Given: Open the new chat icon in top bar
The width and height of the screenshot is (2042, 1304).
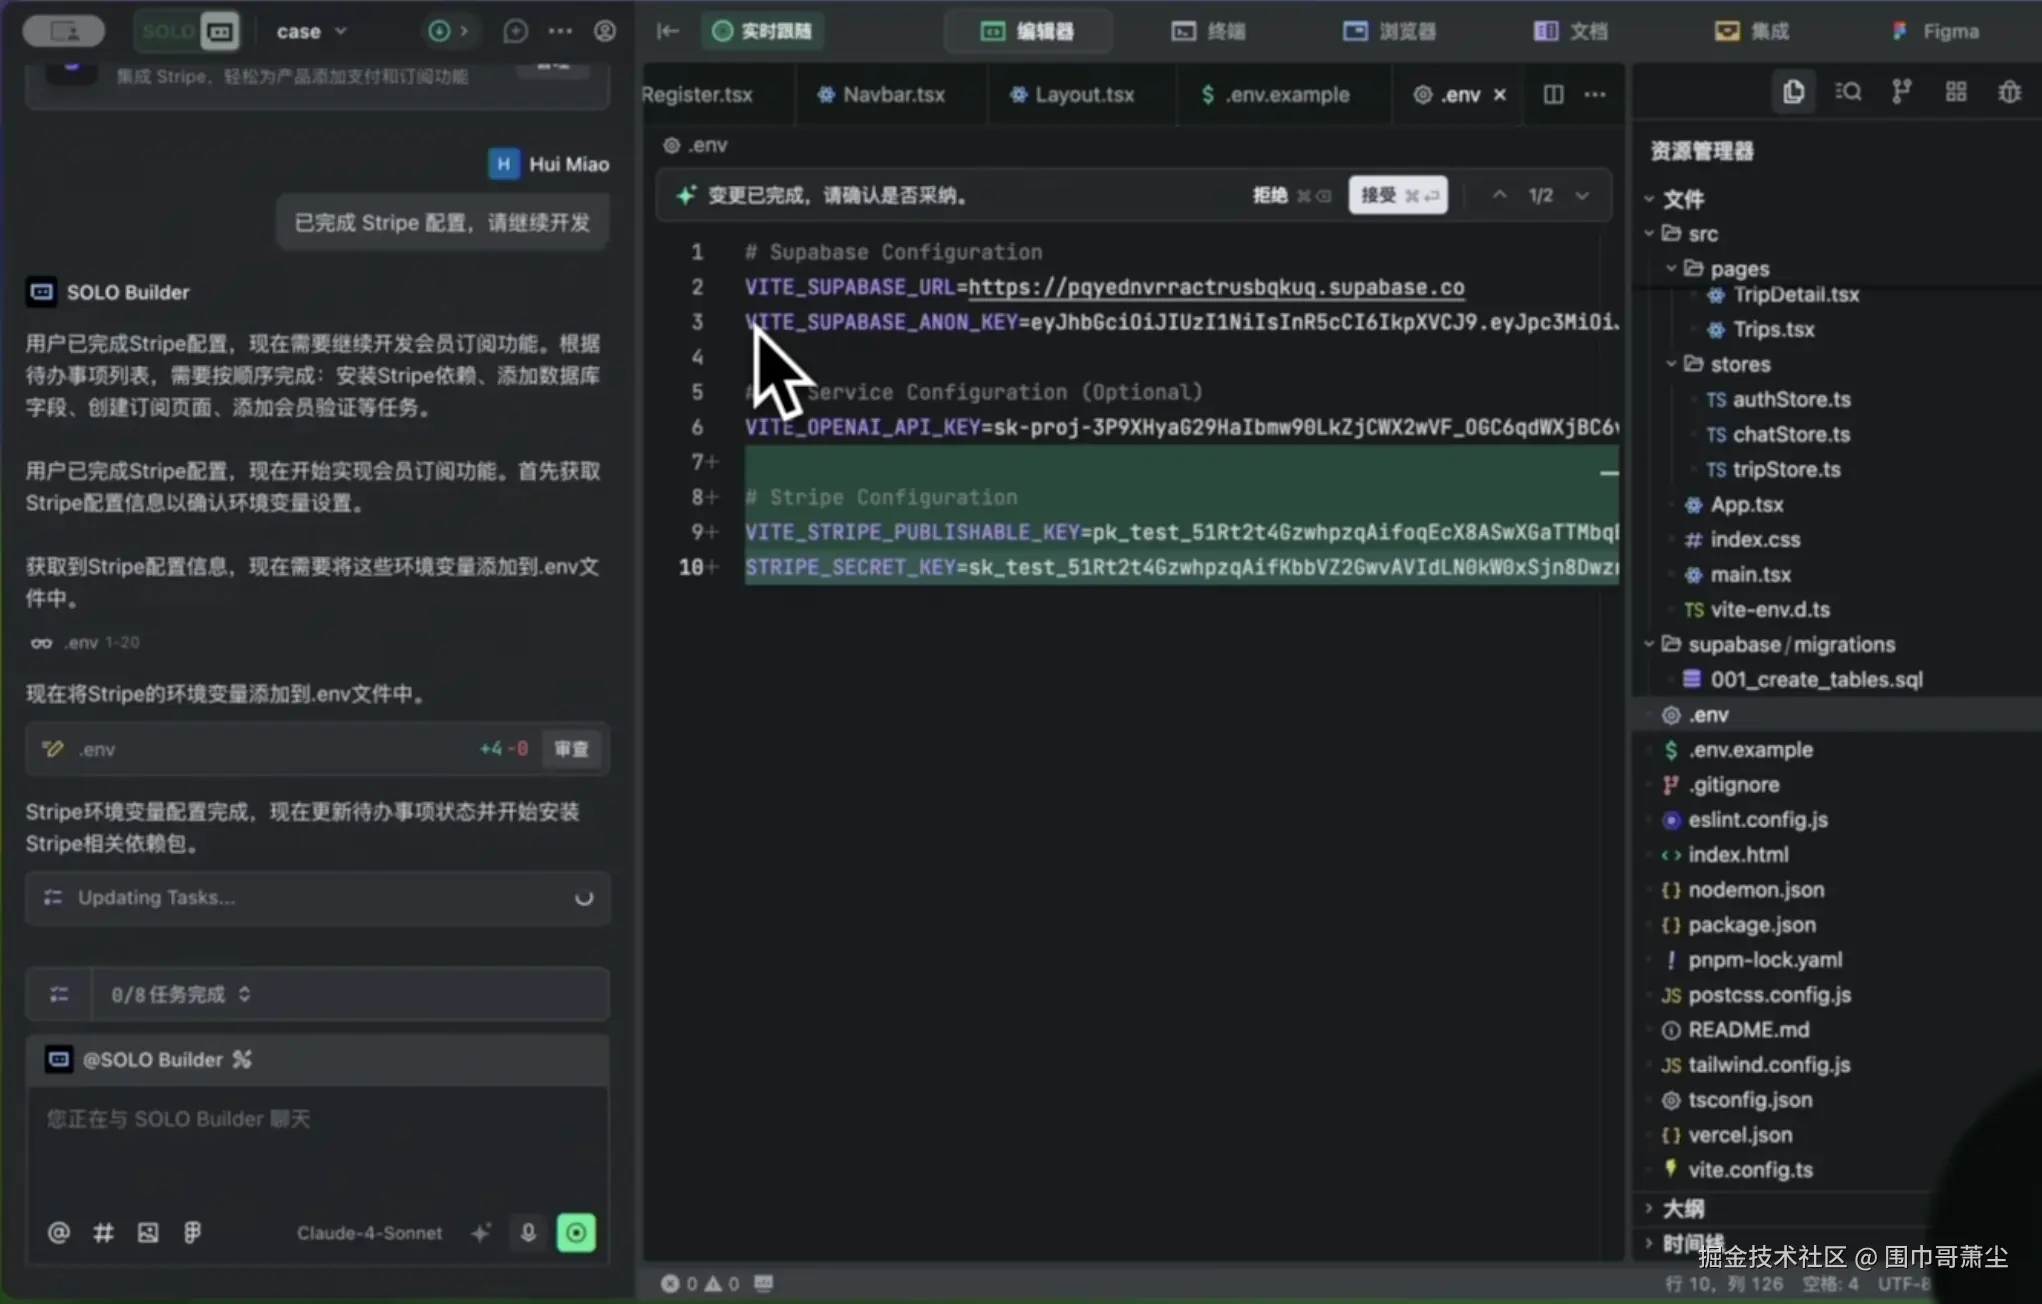Looking at the screenshot, I should 515,31.
